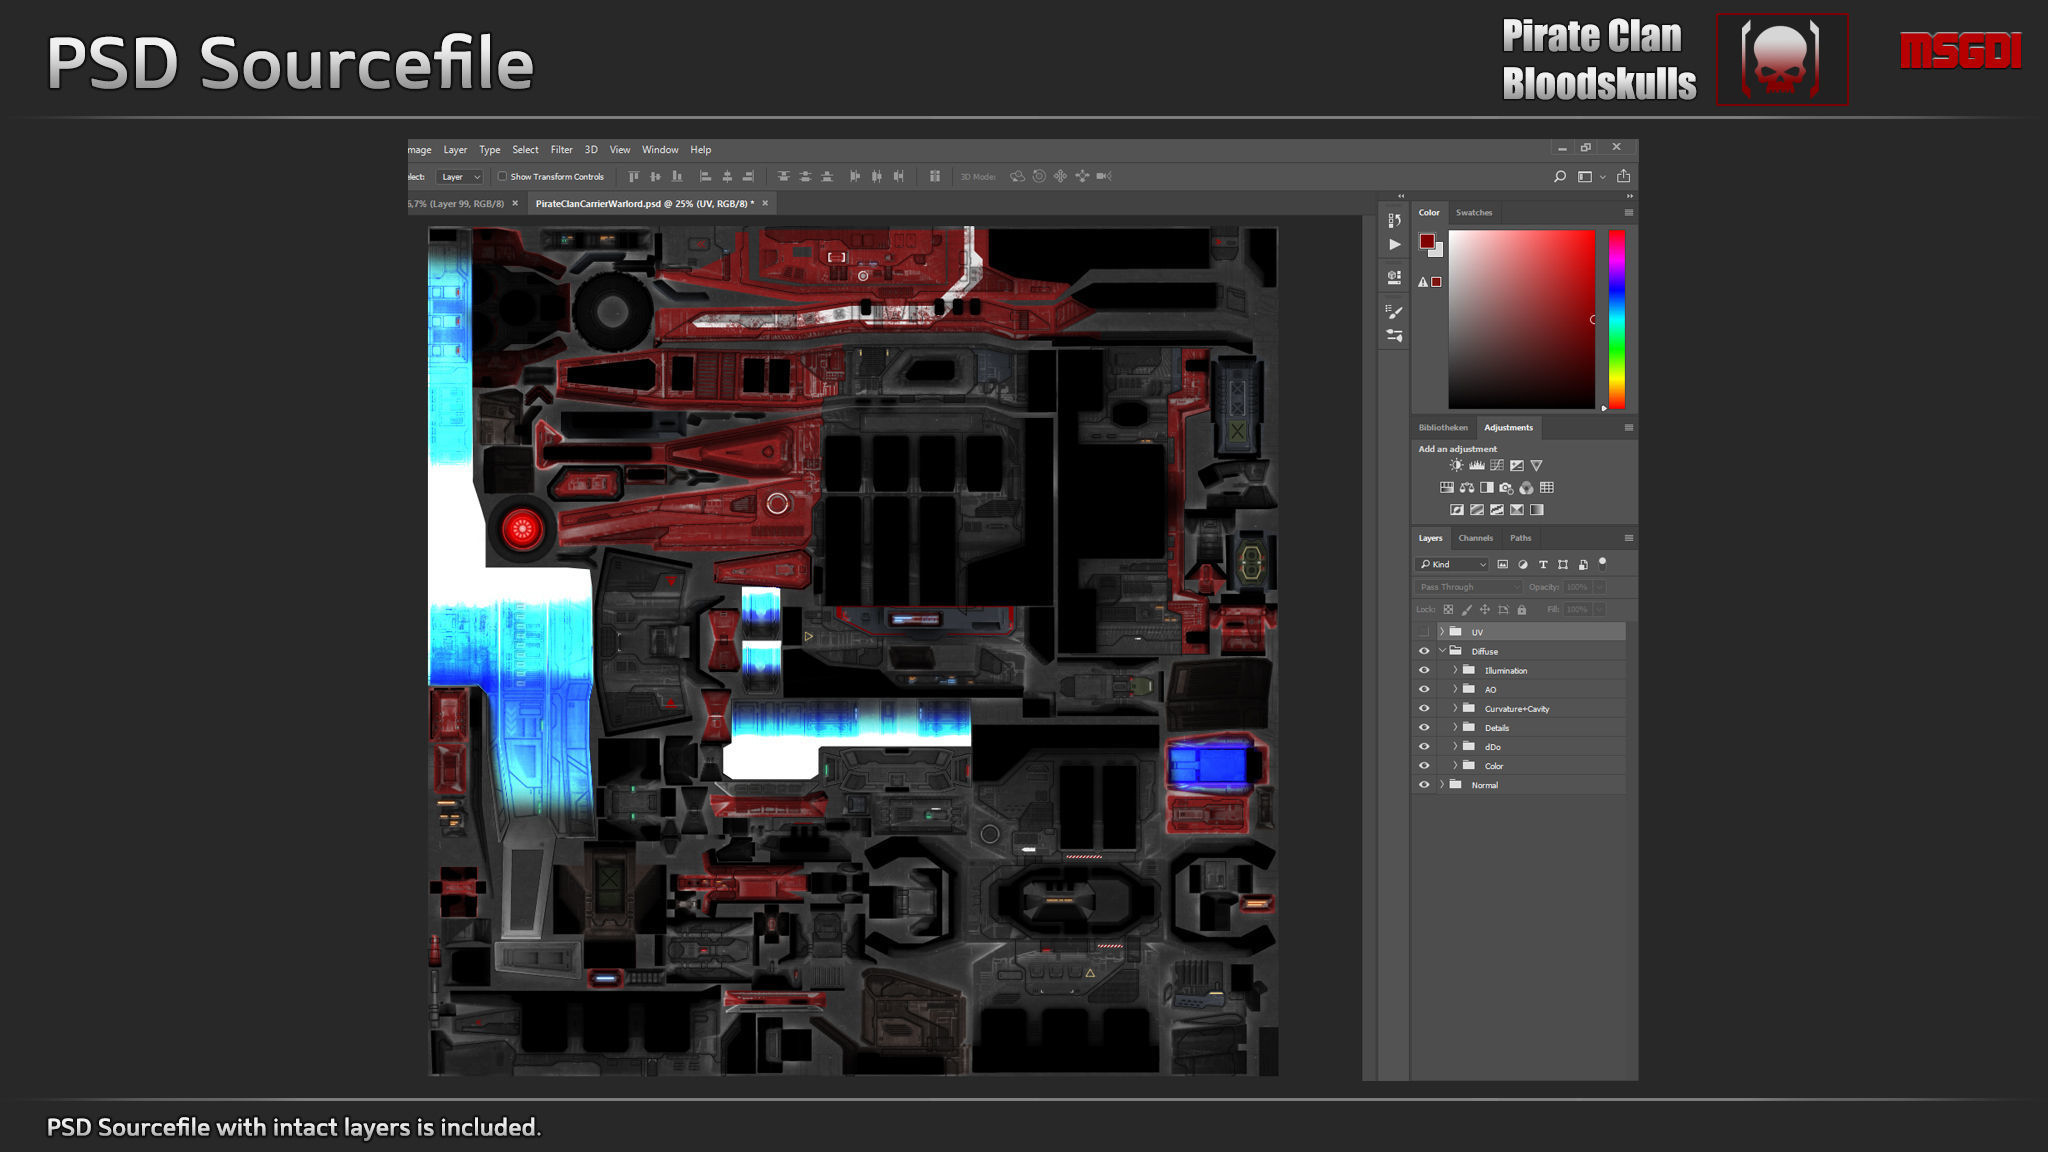Screen dimensions: 2048x1152
Task: Open the Filter menu
Action: [x=561, y=150]
